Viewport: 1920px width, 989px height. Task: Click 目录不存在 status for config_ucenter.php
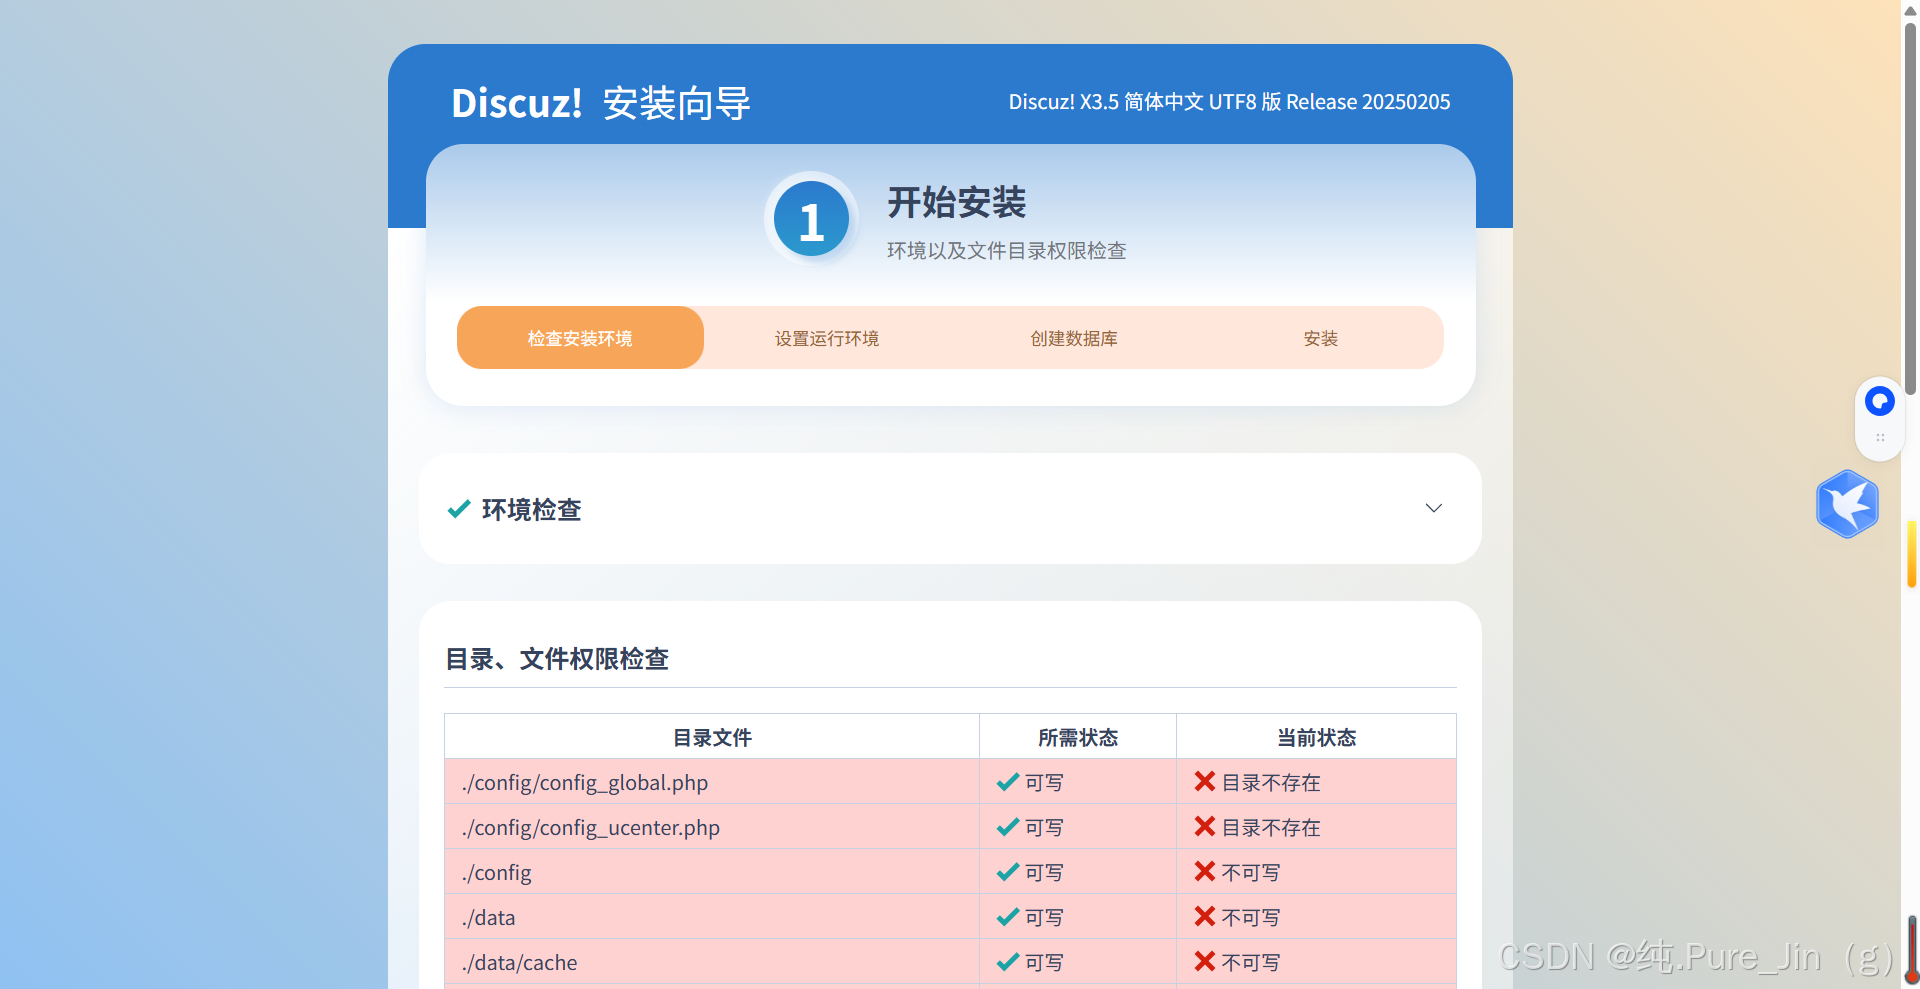(x=1271, y=828)
